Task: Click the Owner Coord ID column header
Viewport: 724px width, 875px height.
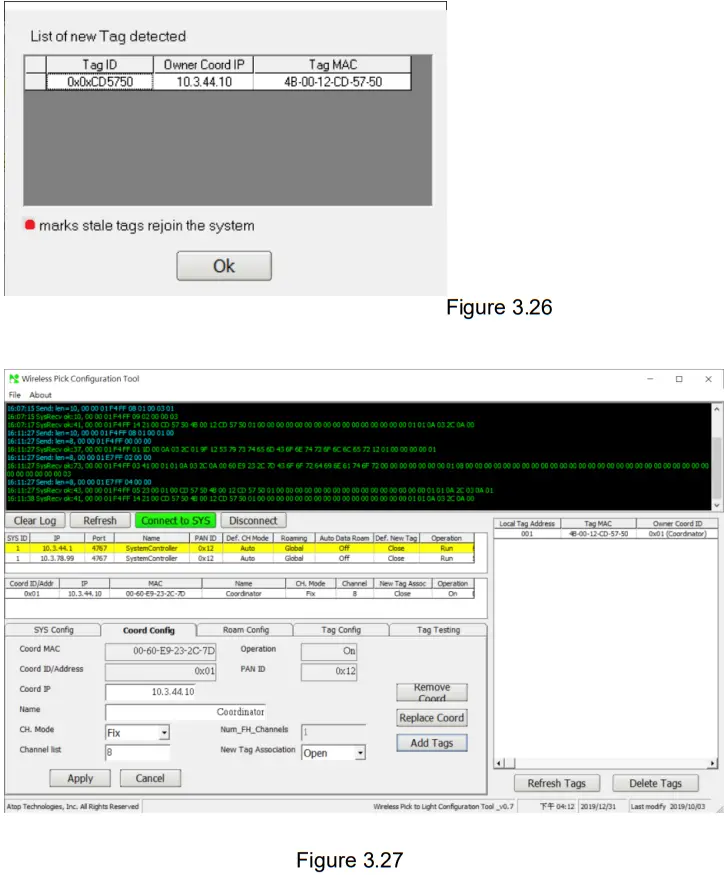Action: 677,523
